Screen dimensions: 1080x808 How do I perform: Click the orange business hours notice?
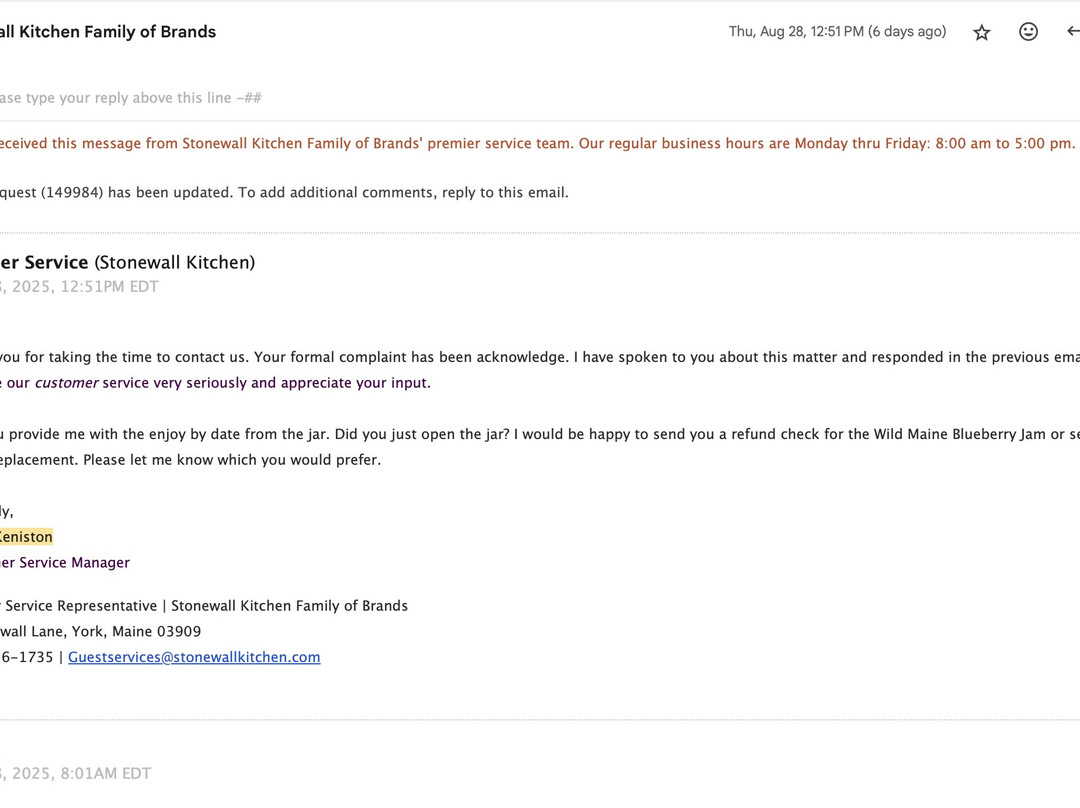(538, 143)
